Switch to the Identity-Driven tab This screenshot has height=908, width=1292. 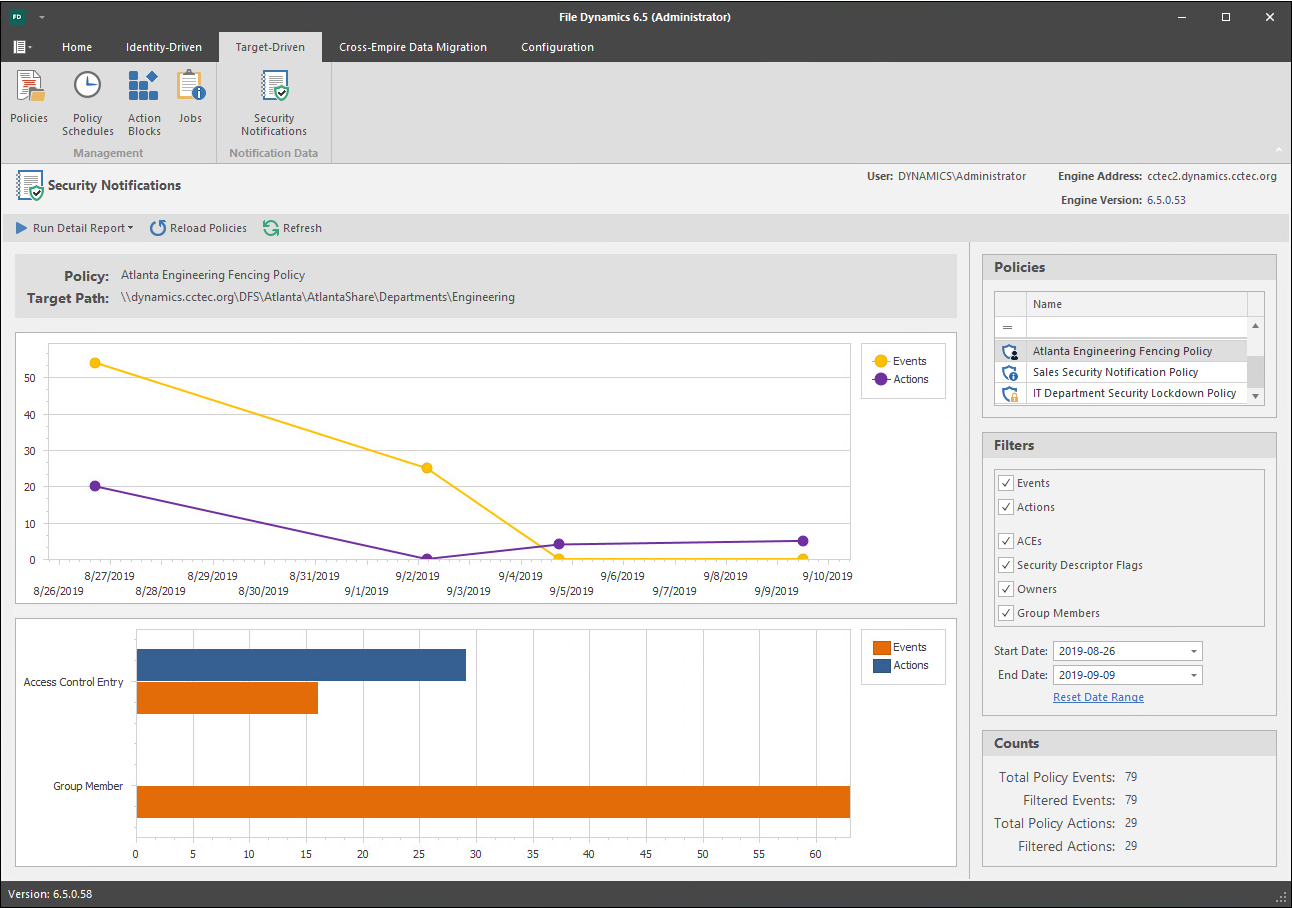[163, 47]
